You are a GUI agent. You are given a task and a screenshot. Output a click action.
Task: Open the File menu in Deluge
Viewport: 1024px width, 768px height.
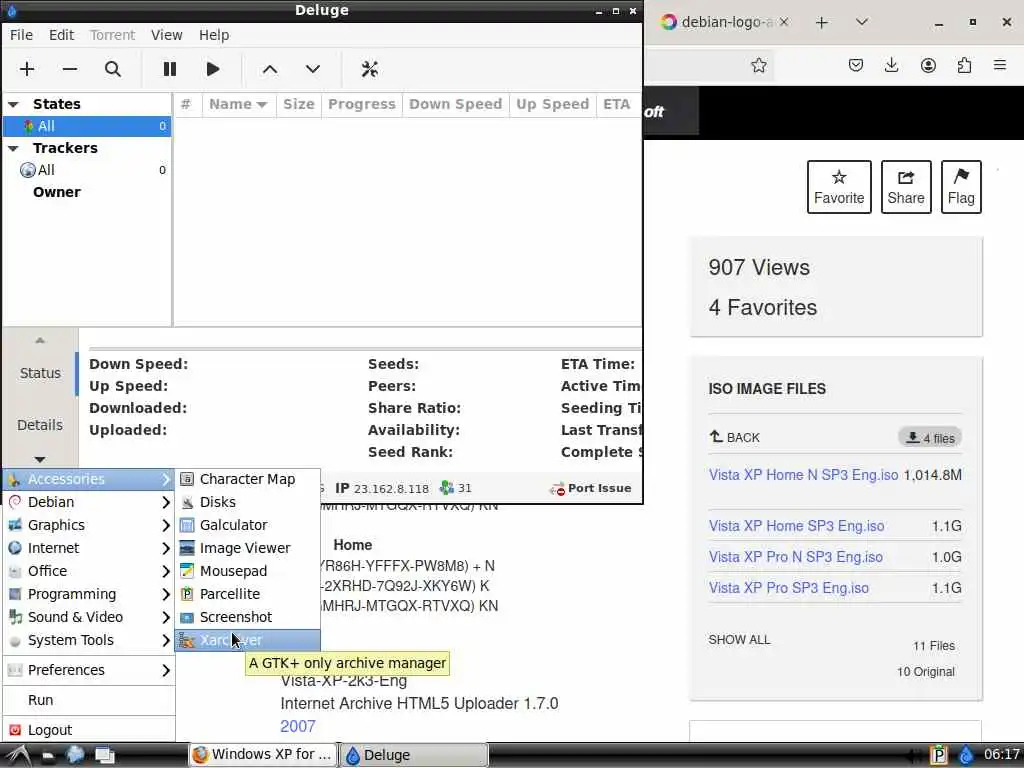[21, 35]
